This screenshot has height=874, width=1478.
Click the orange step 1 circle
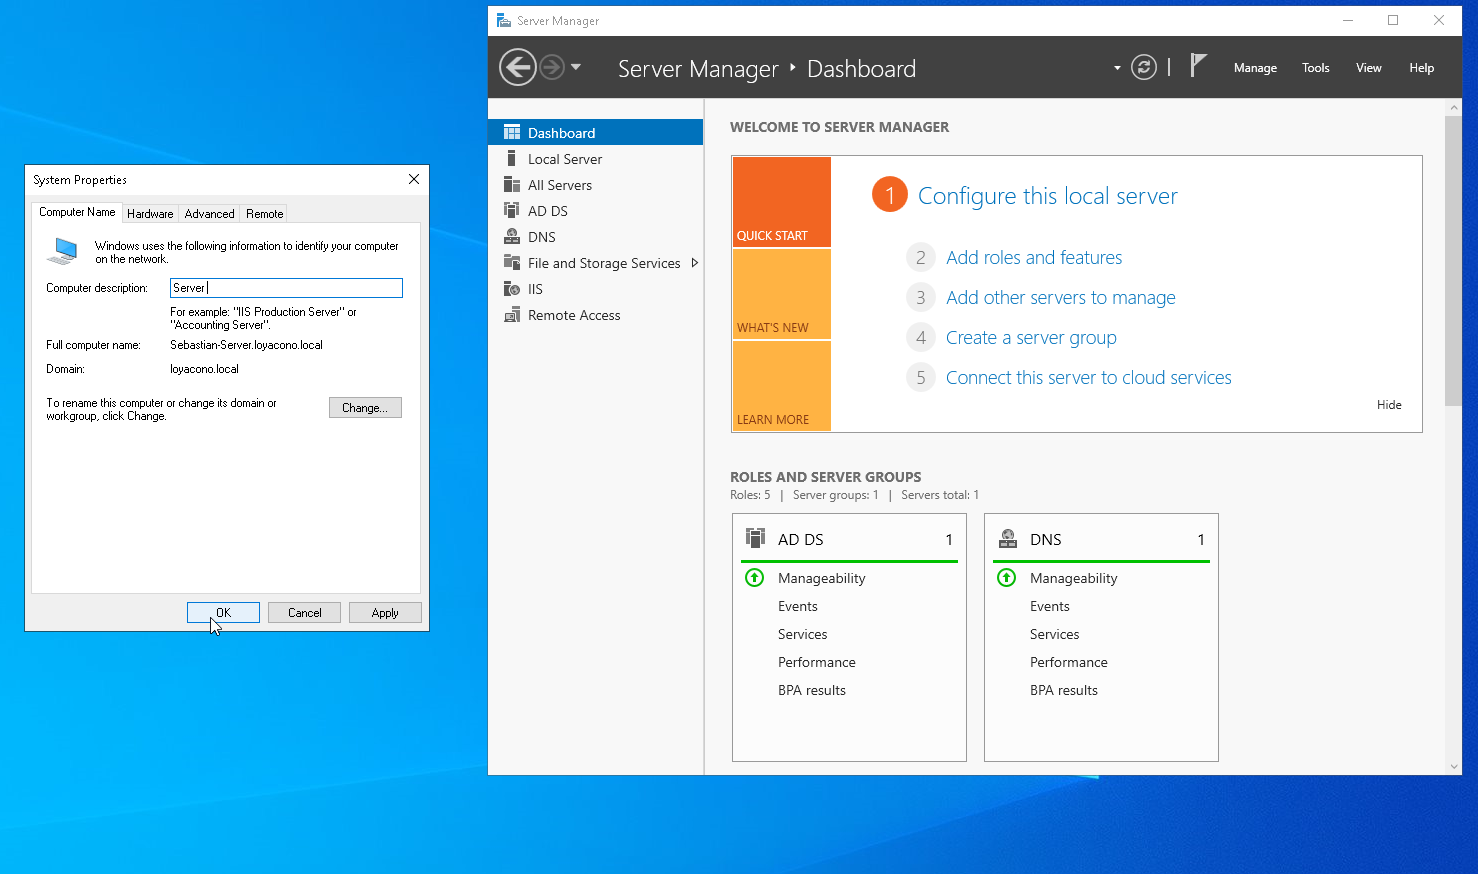(x=890, y=194)
